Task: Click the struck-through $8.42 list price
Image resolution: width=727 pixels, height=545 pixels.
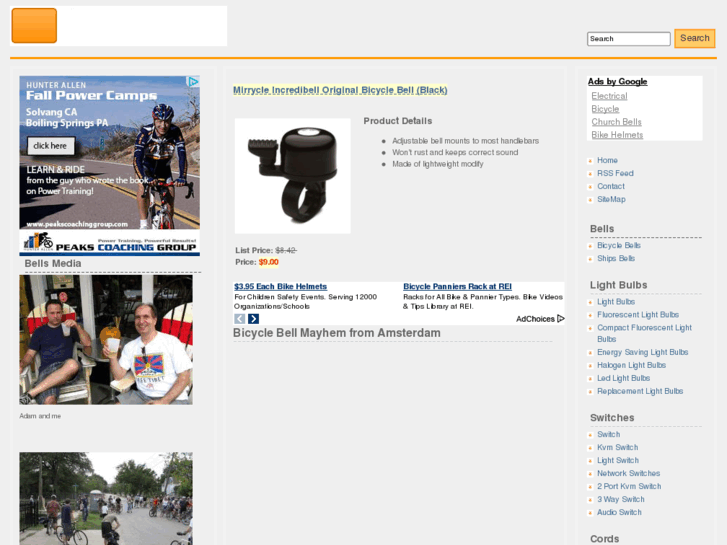Action: [x=286, y=250]
